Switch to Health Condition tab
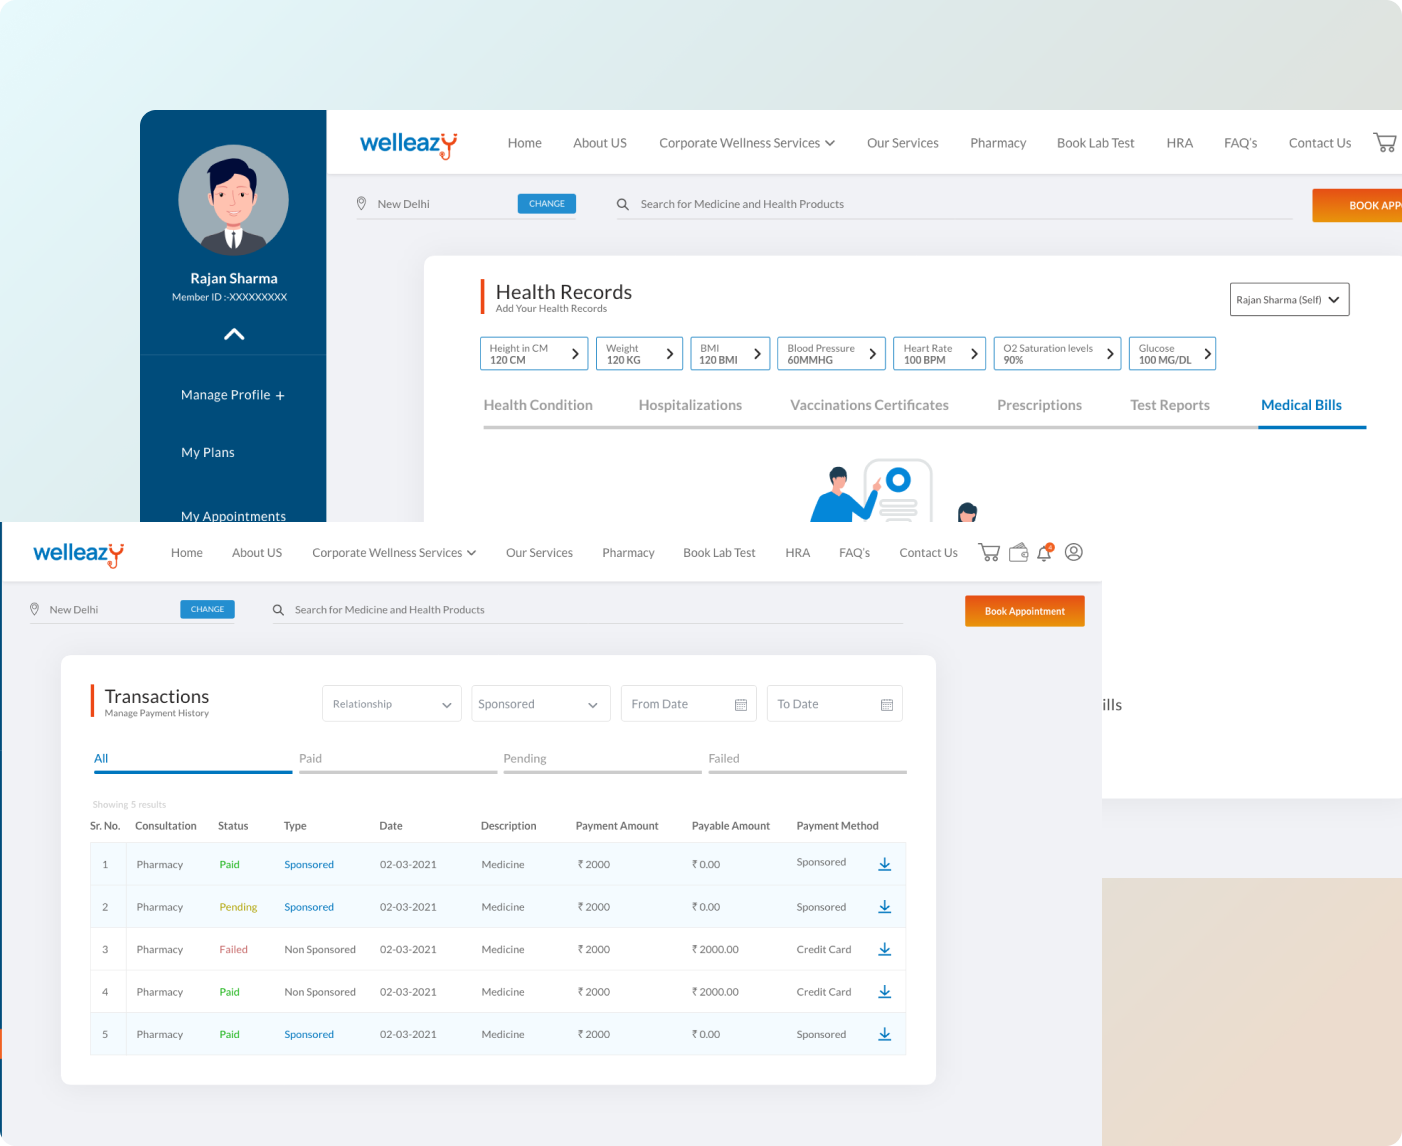This screenshot has width=1402, height=1146. point(538,405)
